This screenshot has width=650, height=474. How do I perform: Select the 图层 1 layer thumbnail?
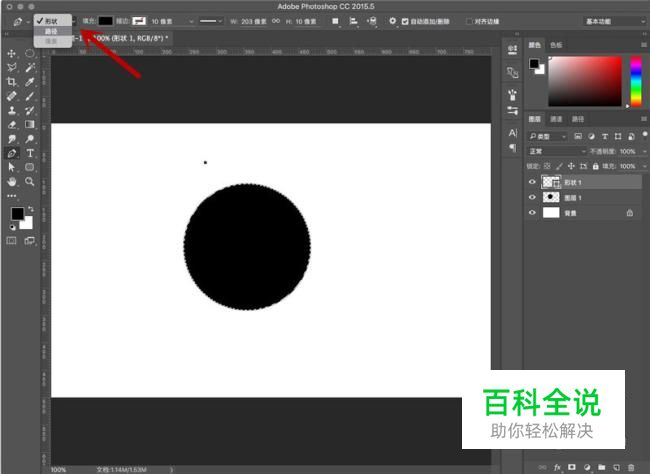551,198
